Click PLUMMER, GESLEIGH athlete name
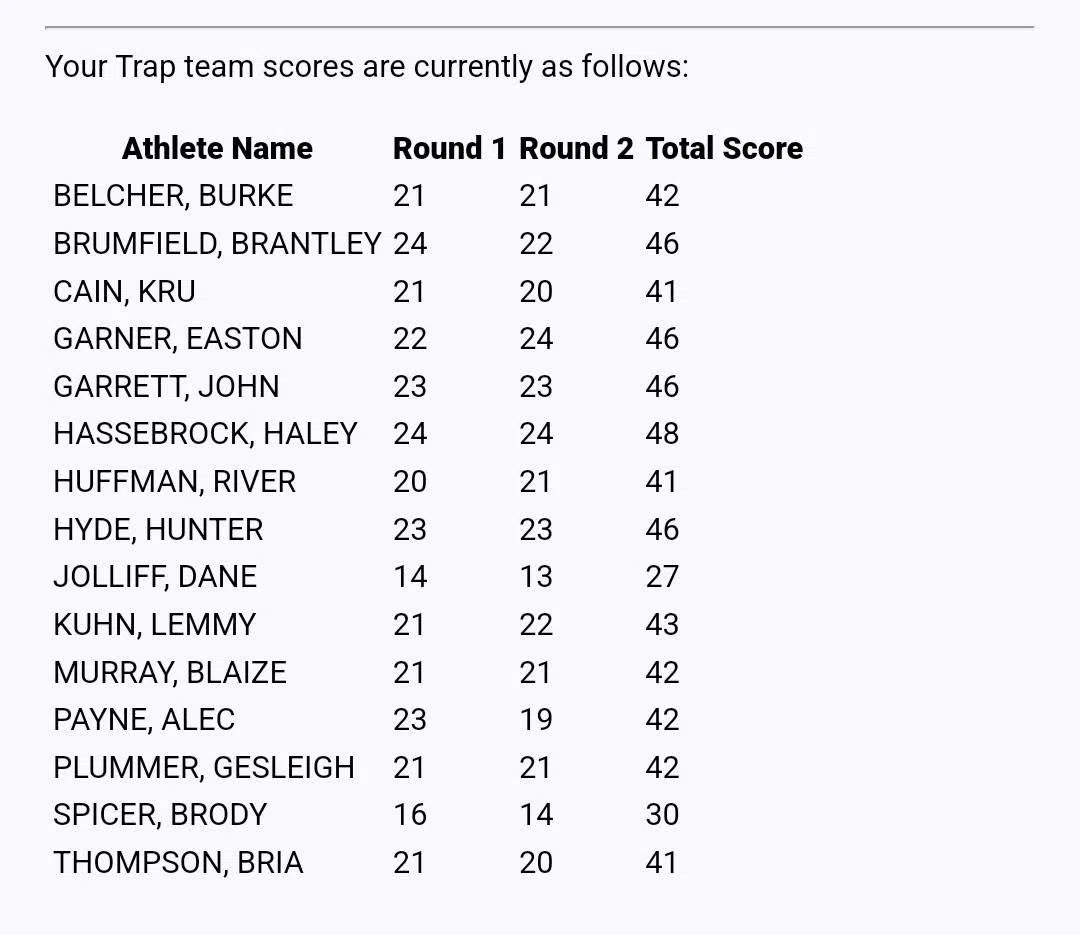Viewport: 1080px width, 935px height. (x=204, y=767)
